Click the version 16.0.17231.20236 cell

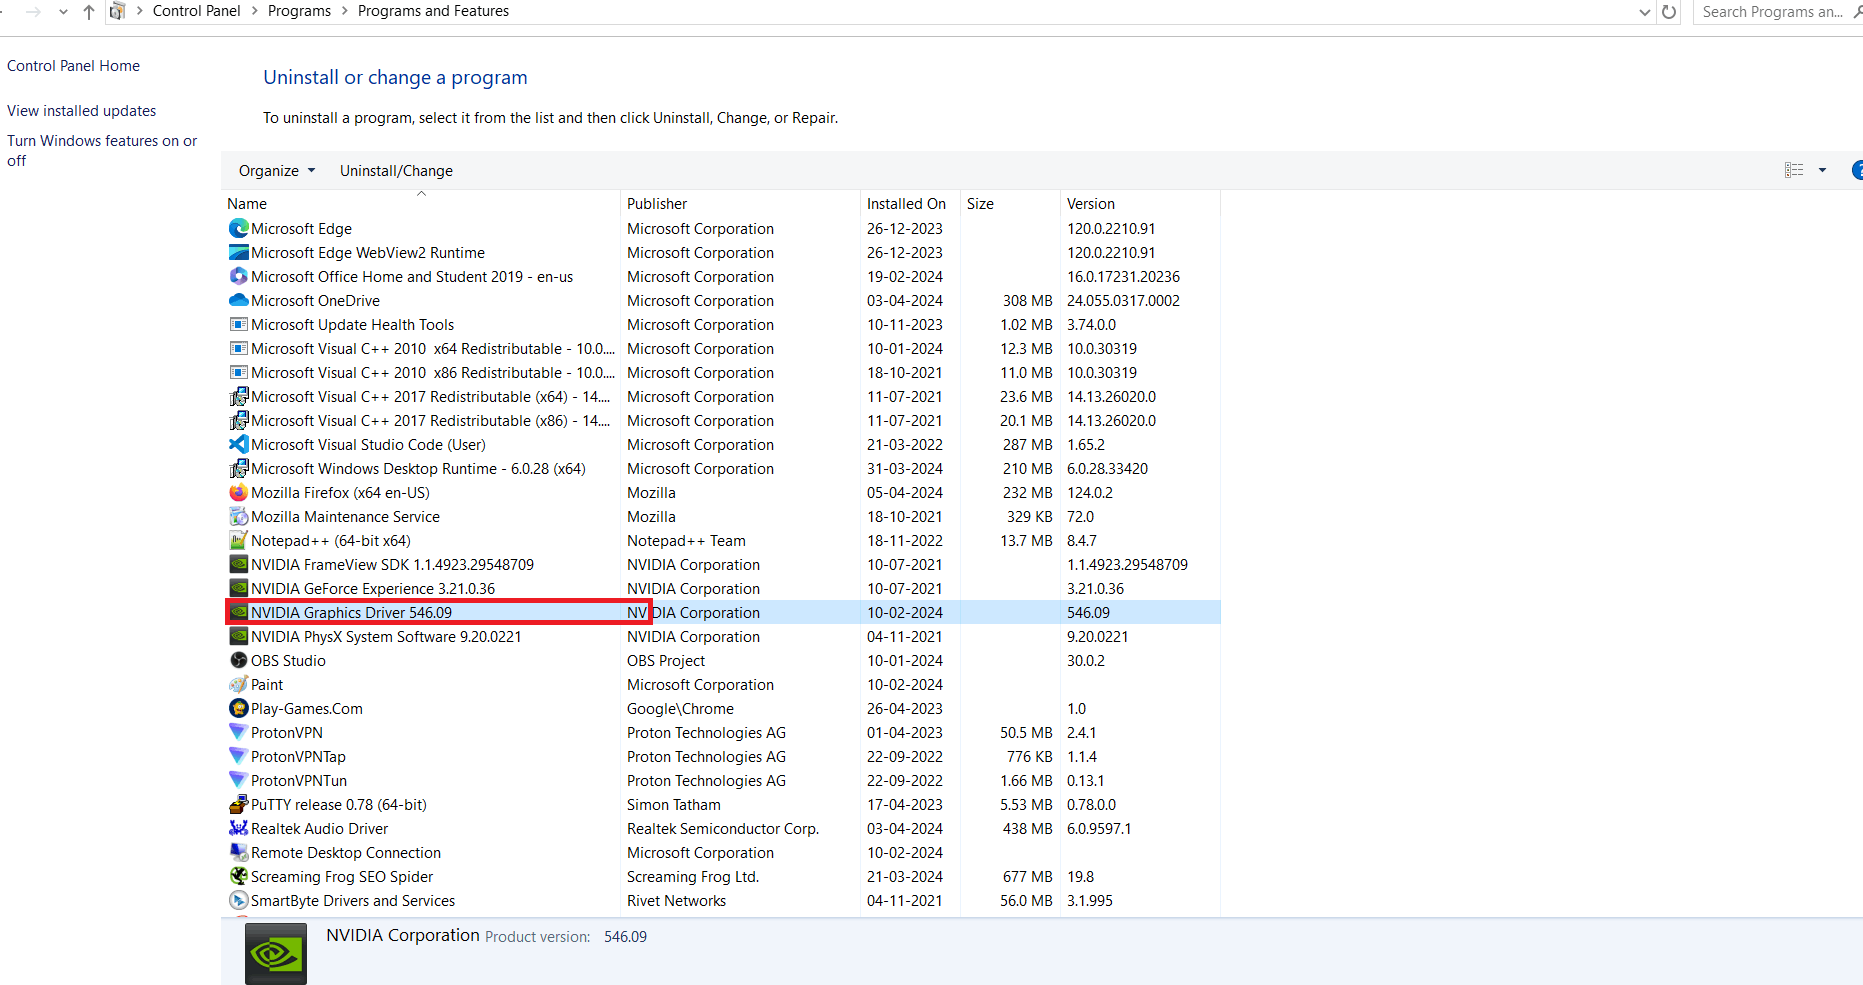(x=1123, y=277)
